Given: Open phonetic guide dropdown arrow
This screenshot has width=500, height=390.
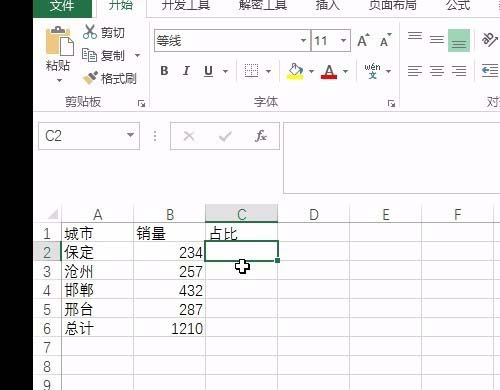Looking at the screenshot, I should pyautogui.click(x=388, y=71).
